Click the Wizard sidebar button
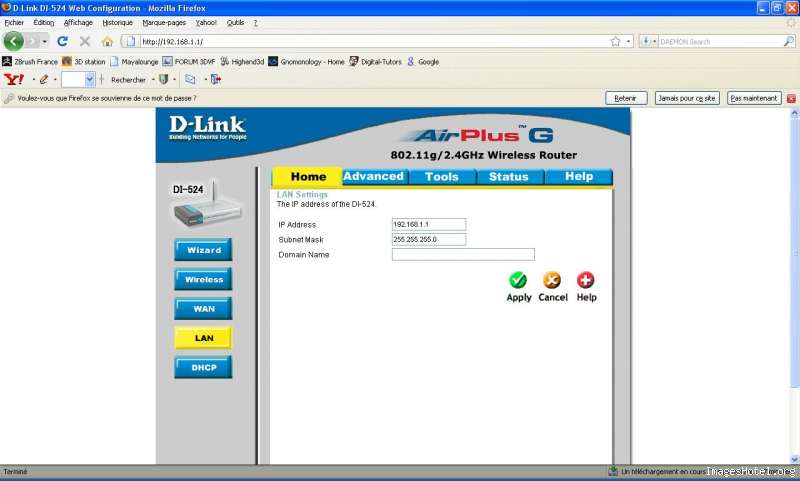 pyautogui.click(x=203, y=250)
